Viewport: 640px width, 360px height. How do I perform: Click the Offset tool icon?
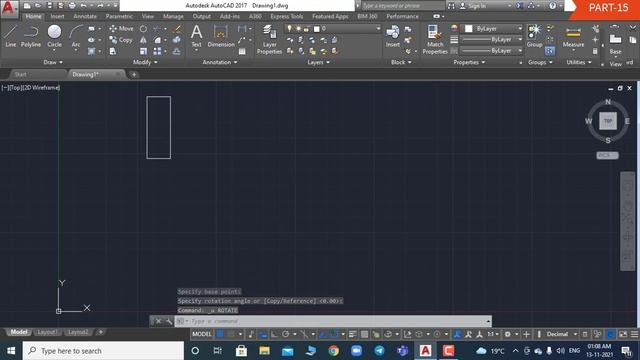point(177,51)
